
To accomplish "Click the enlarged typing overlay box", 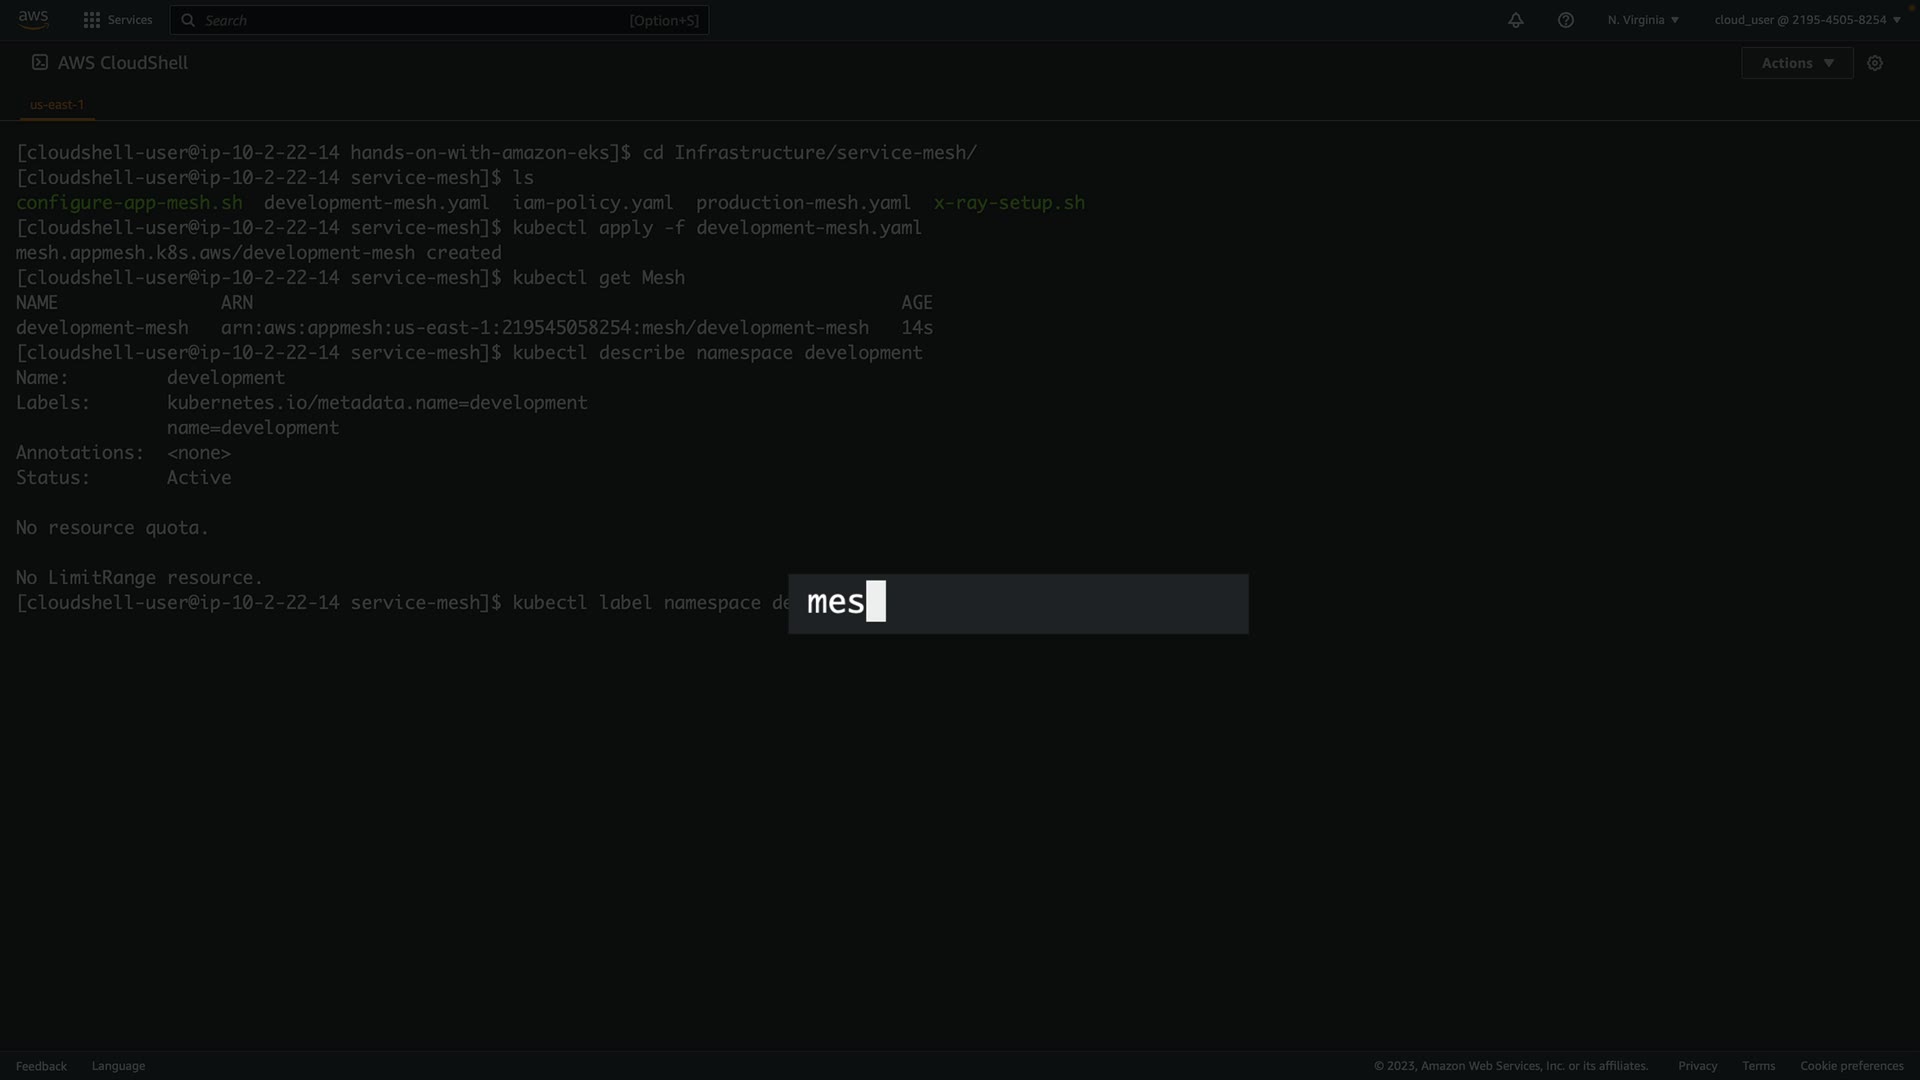I will click(1018, 604).
